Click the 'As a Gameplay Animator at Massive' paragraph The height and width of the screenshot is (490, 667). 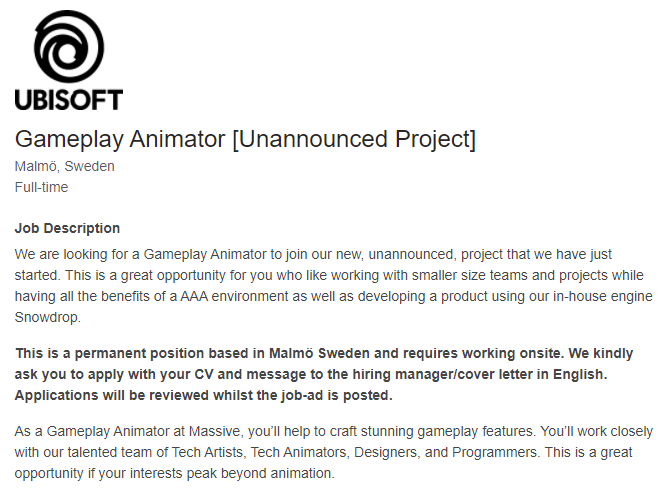pyautogui.click(x=334, y=452)
